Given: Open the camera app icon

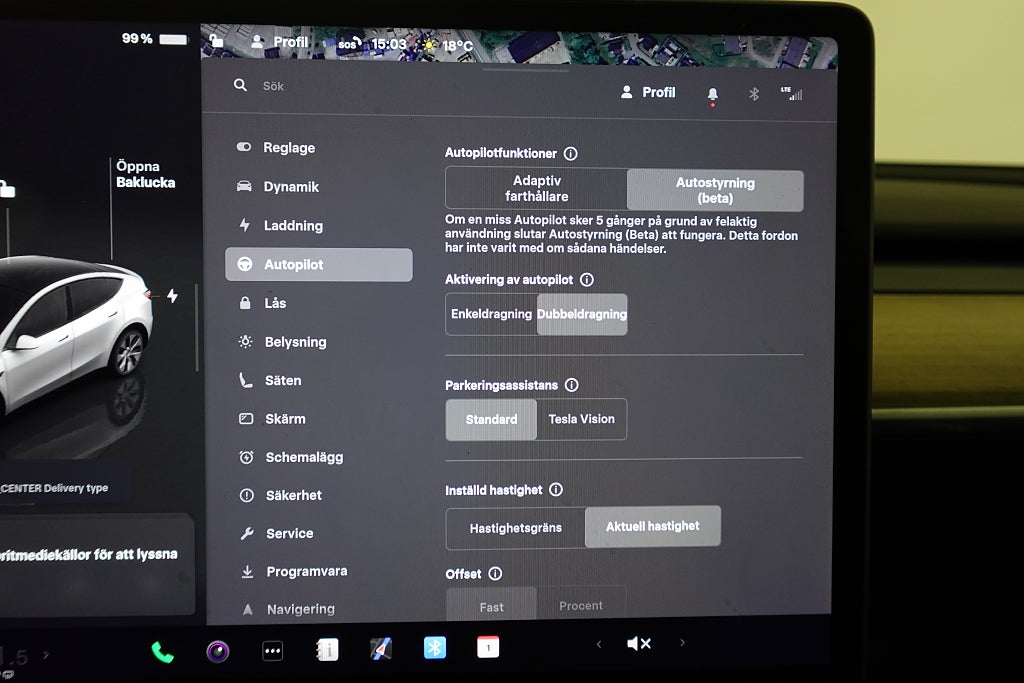Looking at the screenshot, I should point(218,652).
